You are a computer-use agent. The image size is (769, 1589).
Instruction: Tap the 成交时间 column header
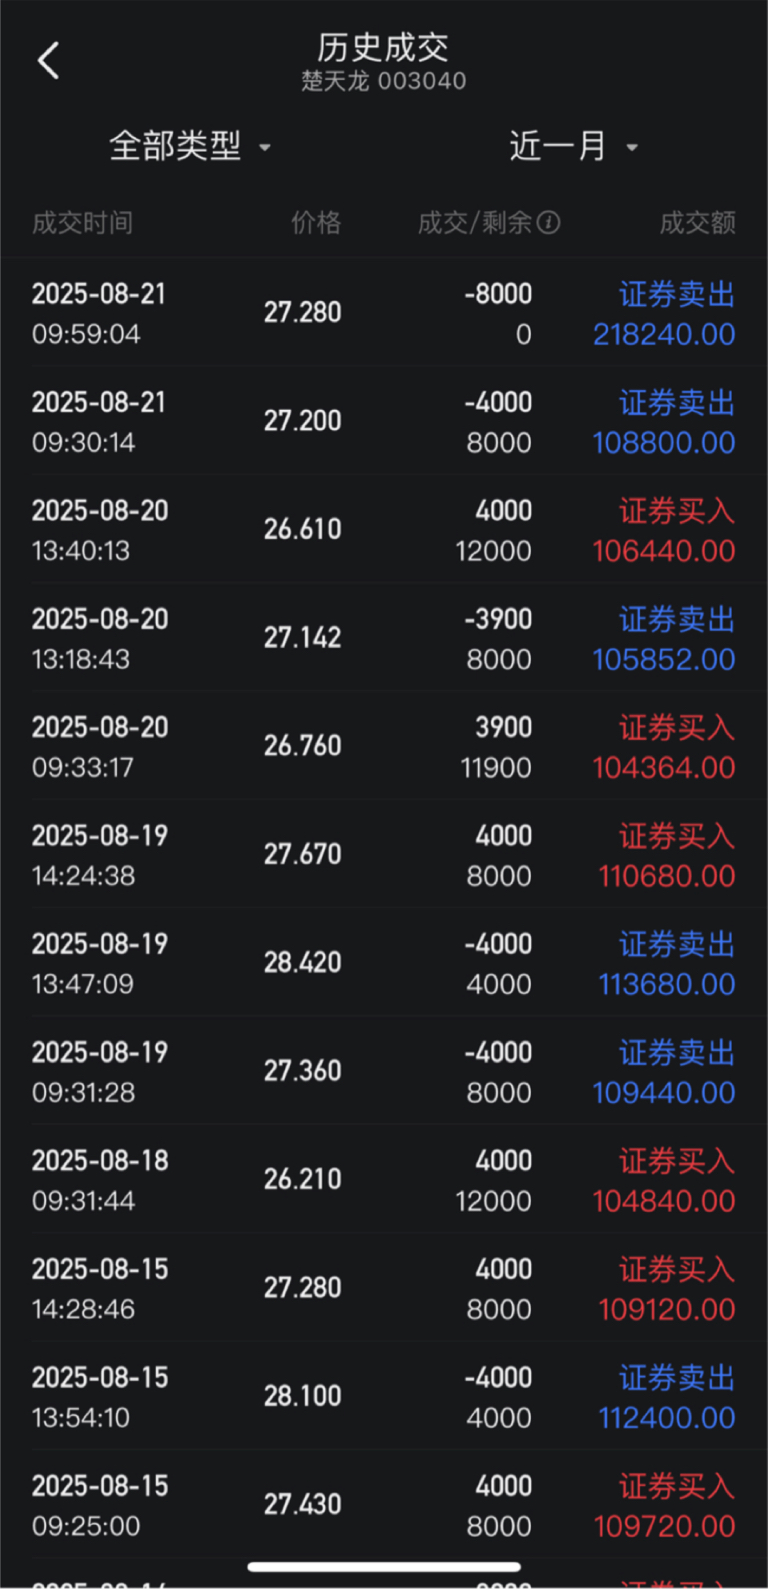(x=82, y=223)
